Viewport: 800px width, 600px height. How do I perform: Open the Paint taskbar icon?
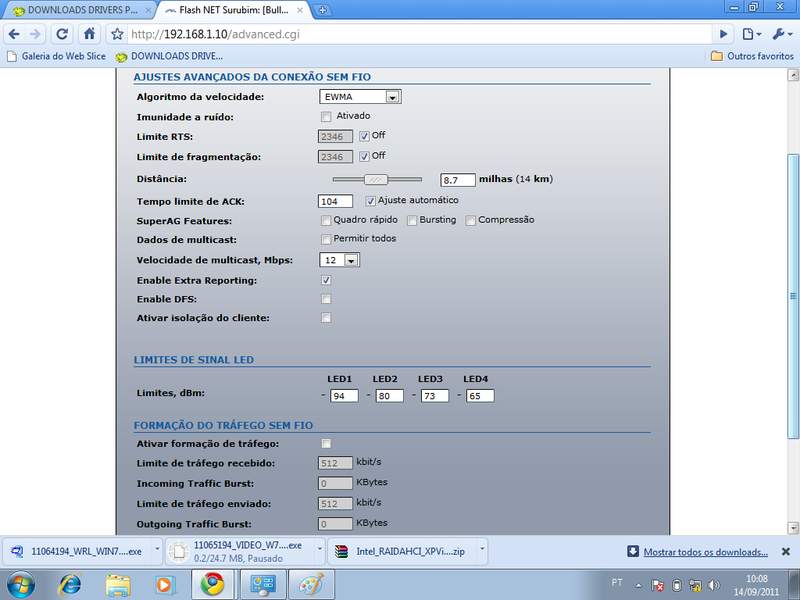[311, 585]
